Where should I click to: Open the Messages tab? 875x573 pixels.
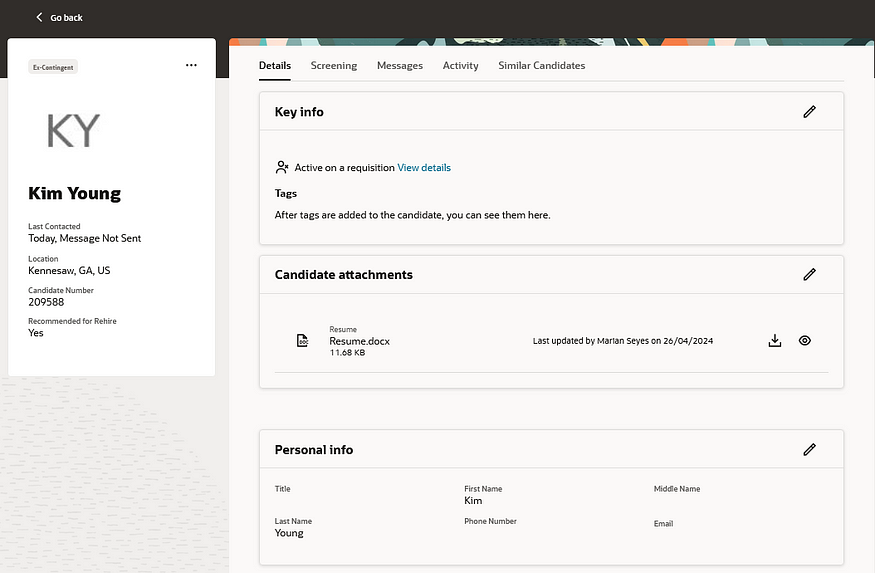click(399, 66)
